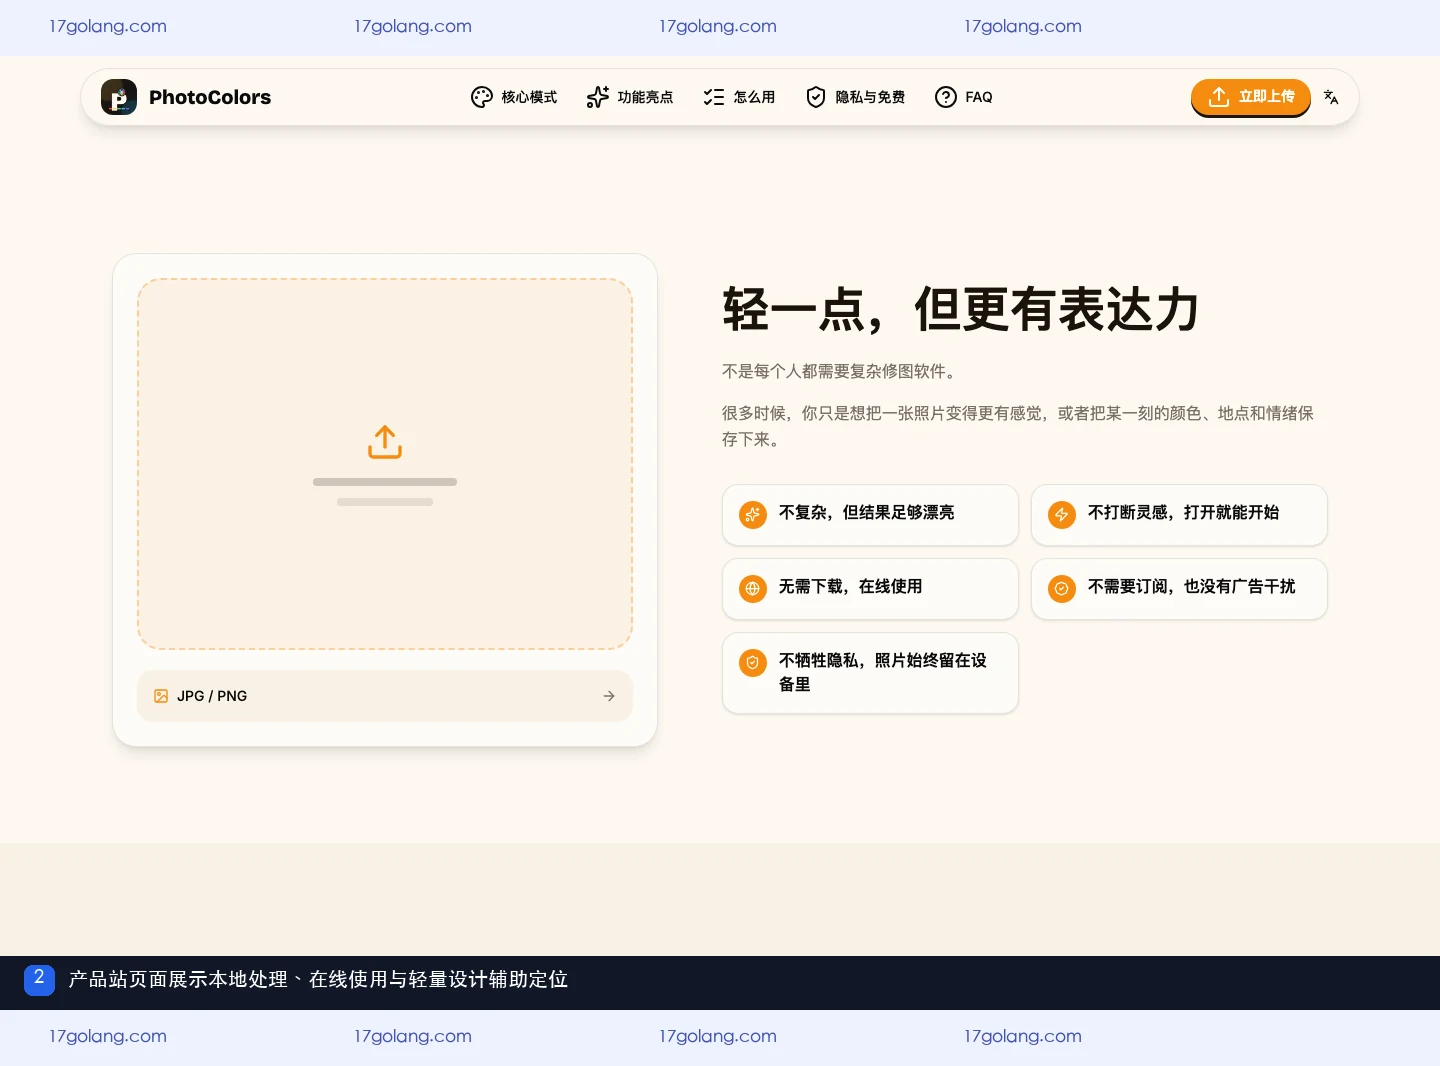Open the 怎么用 menu item
1440x1066 pixels.
pos(740,97)
